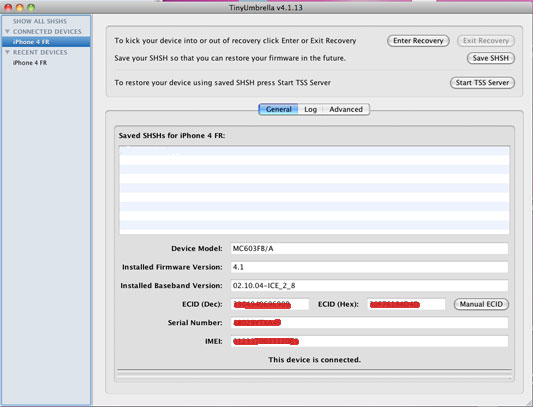
Task: Click the 'Saved SHSHs for iPhone 4 FR:' heading
Action: point(172,136)
